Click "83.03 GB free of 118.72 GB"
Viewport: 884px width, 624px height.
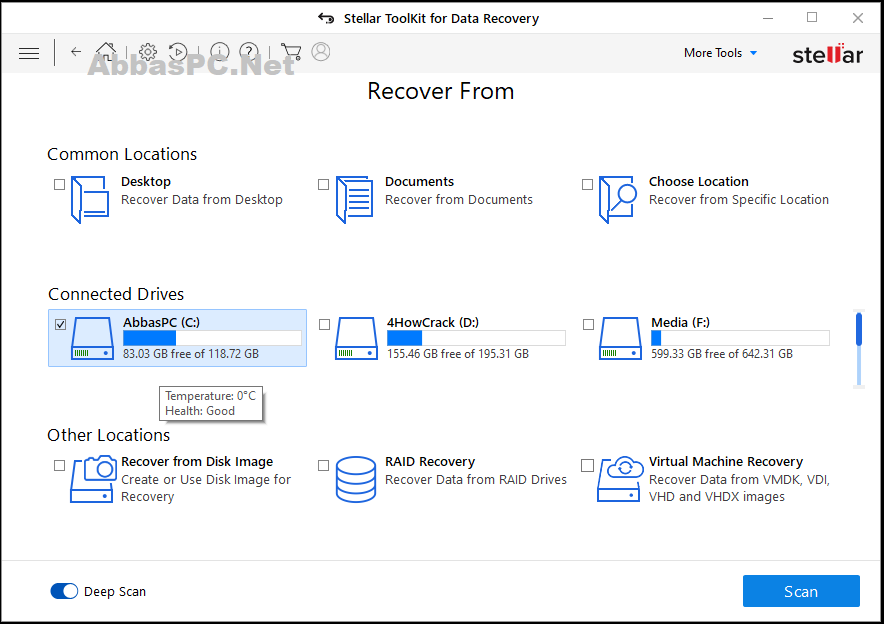[191, 354]
